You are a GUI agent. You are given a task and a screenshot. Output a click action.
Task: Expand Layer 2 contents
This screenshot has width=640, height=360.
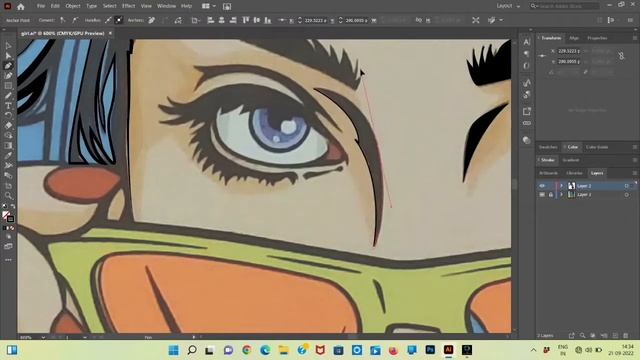point(561,186)
